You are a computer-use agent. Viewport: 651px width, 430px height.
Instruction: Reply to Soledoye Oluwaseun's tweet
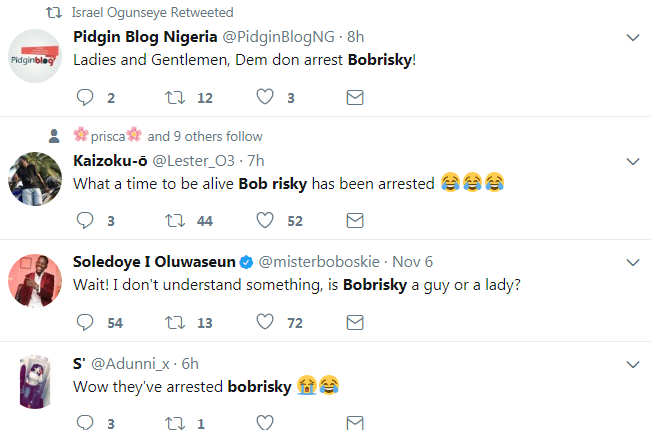(85, 322)
